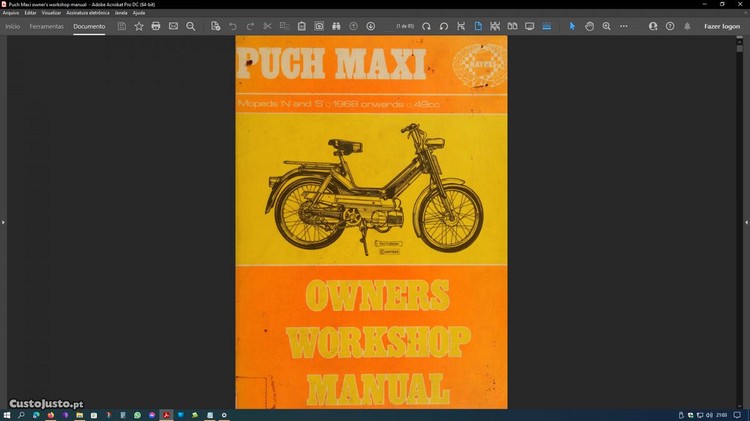750x421 pixels.
Task: Click the Fazer logon button
Action: pos(721,26)
